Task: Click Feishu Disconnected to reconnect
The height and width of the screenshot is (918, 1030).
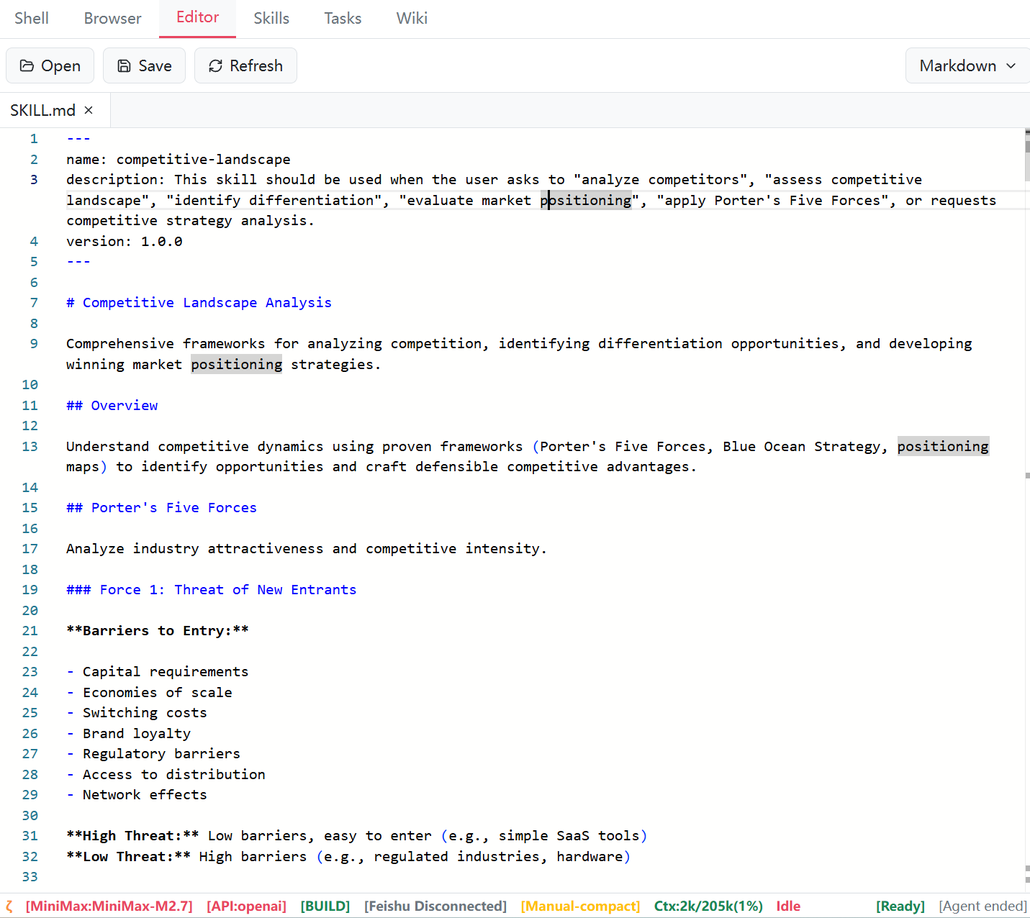Action: (x=436, y=906)
